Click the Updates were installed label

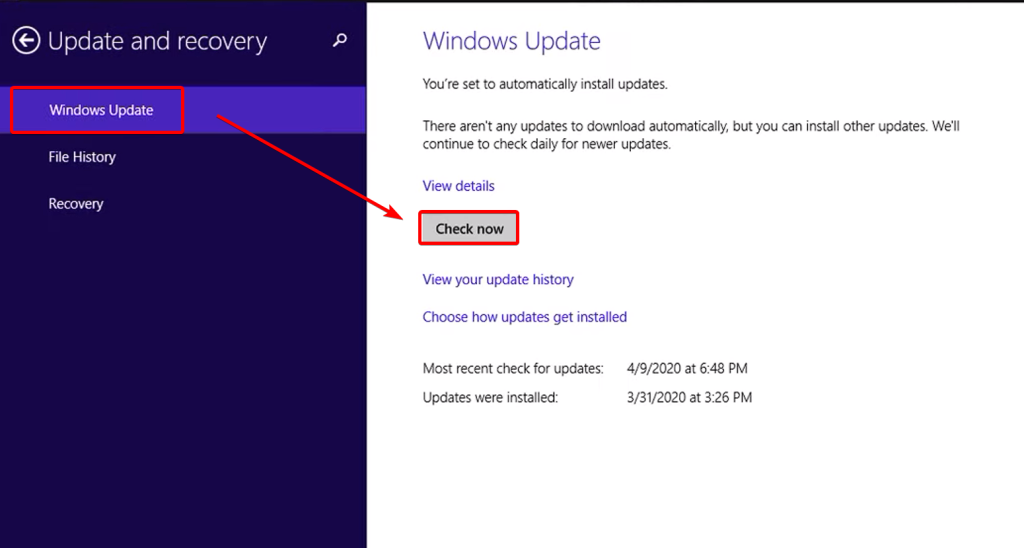point(490,397)
